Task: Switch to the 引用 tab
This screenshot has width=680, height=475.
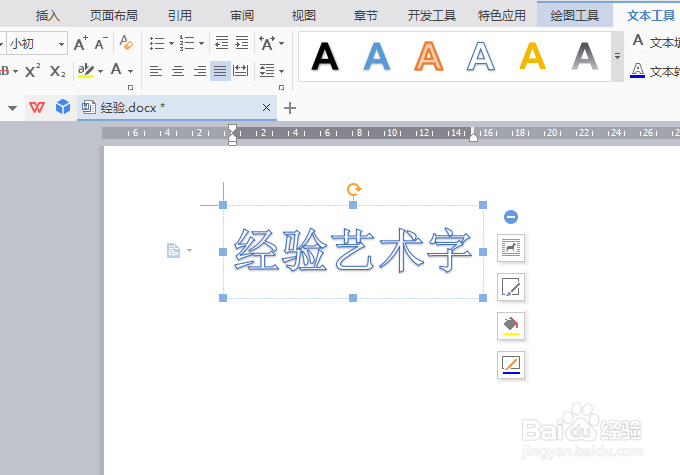Action: 180,16
